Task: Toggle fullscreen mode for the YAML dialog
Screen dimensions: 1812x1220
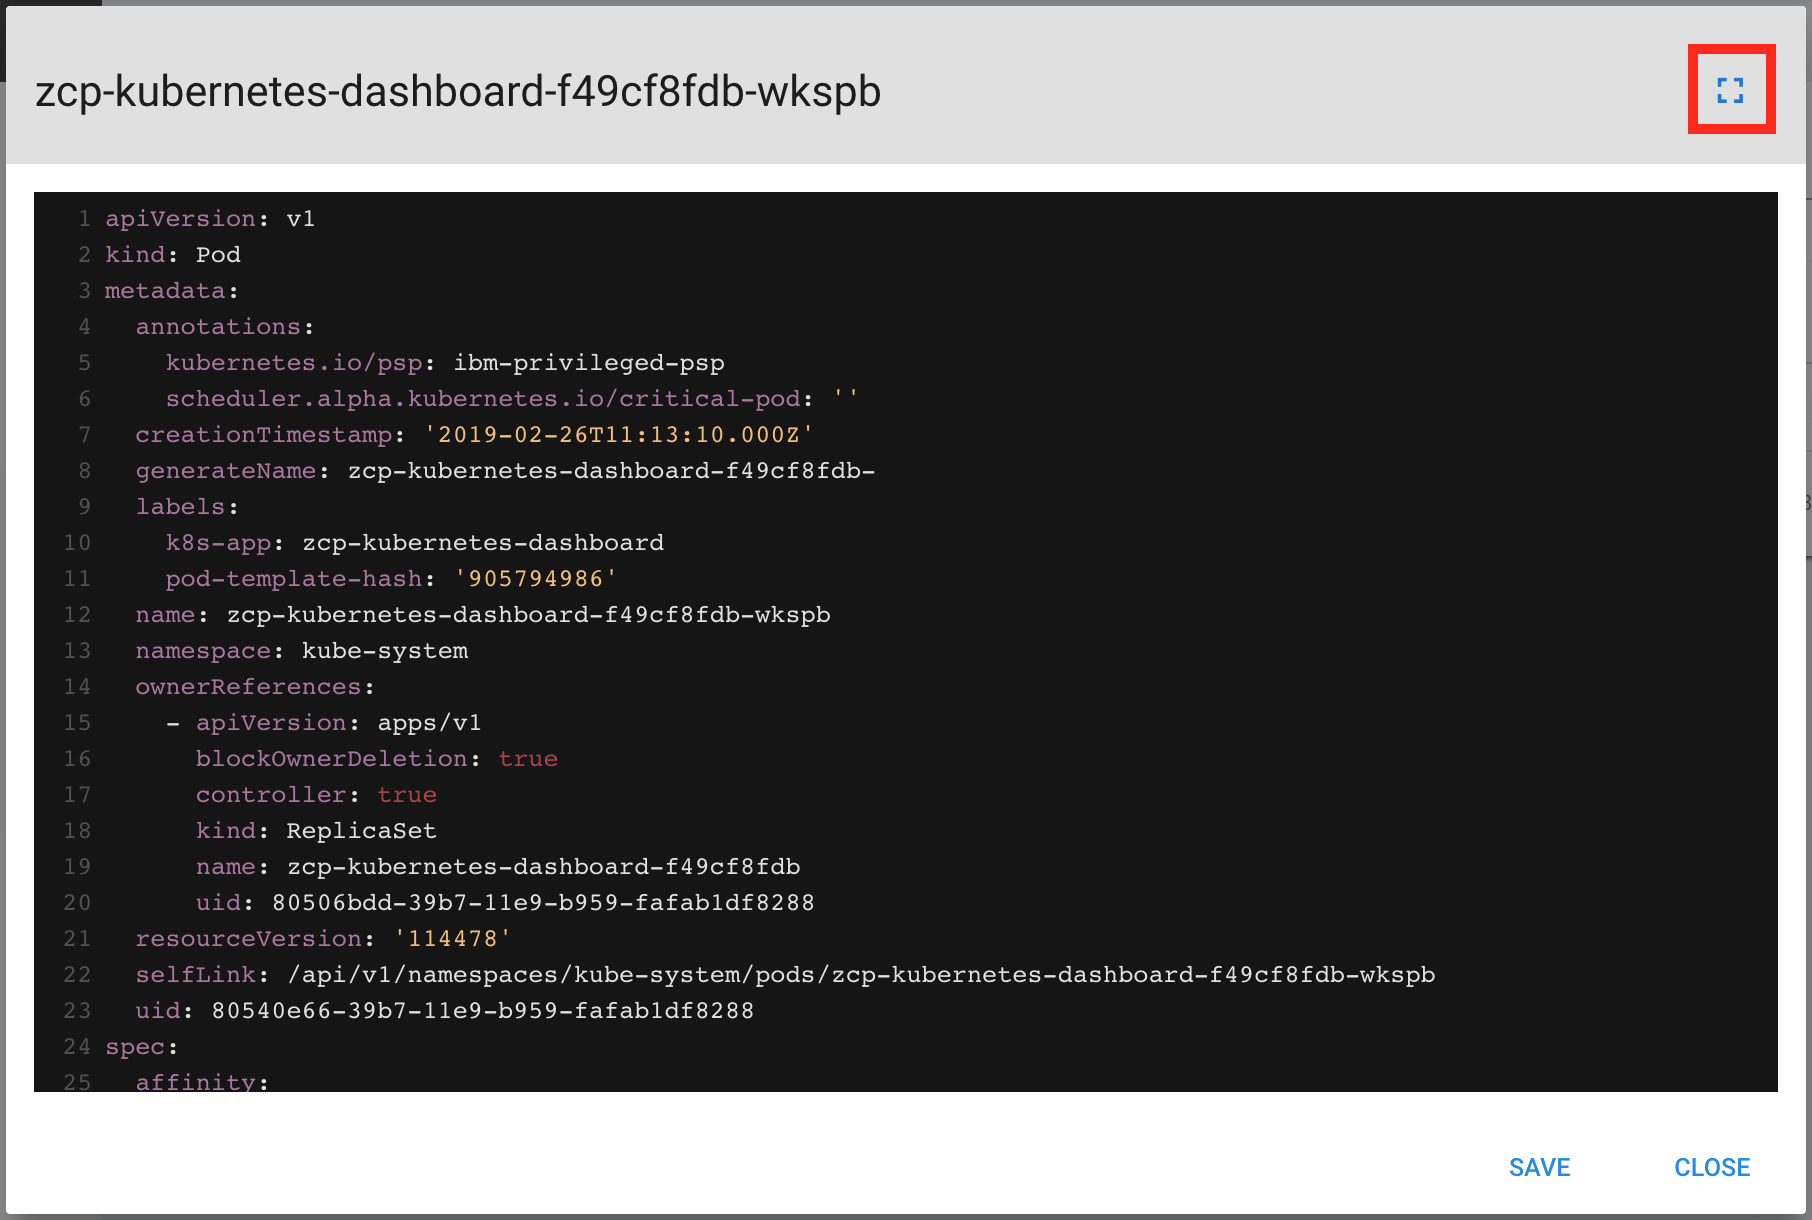Action: click(1731, 90)
